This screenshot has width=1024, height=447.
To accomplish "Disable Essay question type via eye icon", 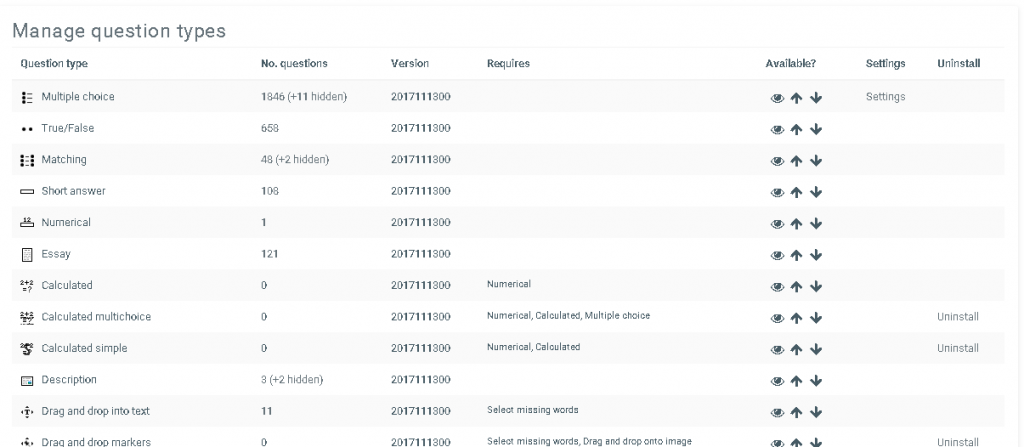I will pos(776,255).
